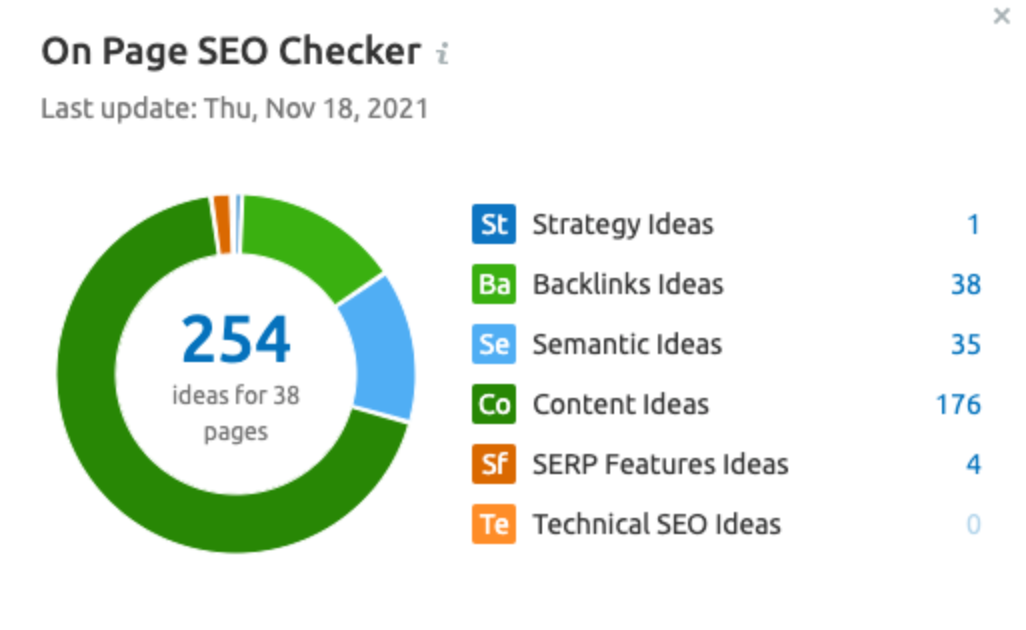
Task: Open the Content Ideas count 176
Action: (958, 404)
